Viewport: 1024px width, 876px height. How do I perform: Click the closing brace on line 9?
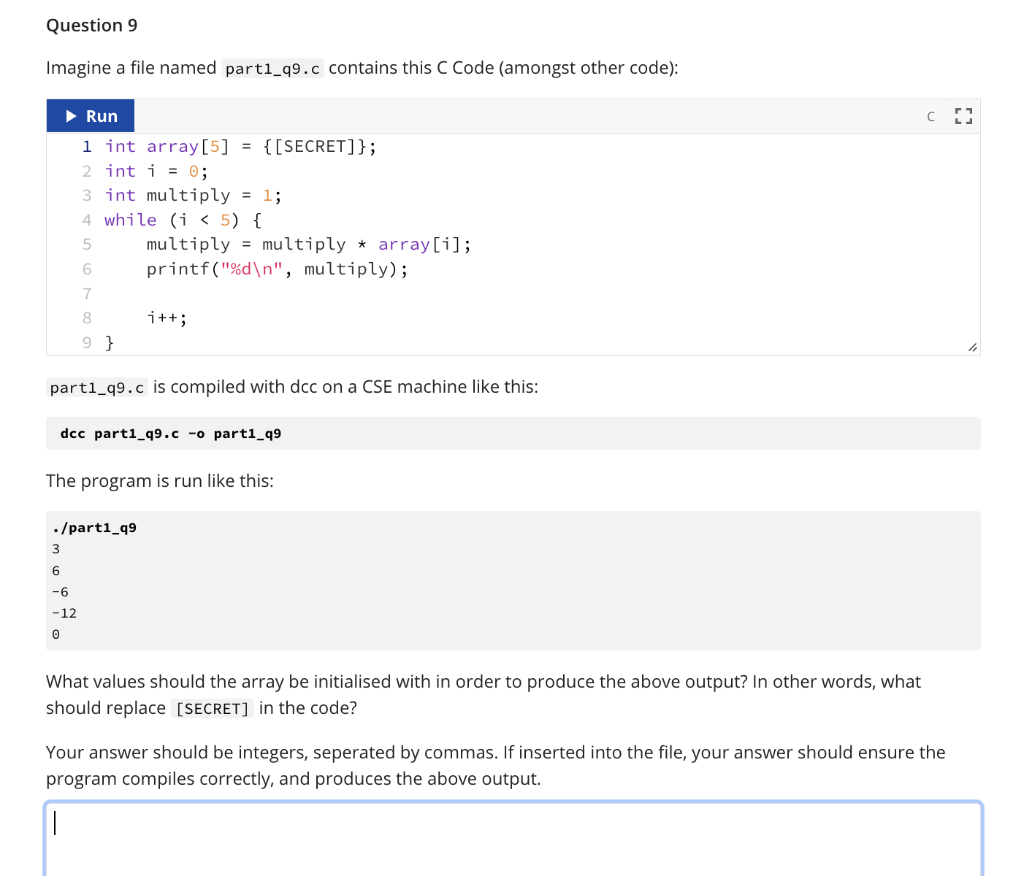point(107,342)
